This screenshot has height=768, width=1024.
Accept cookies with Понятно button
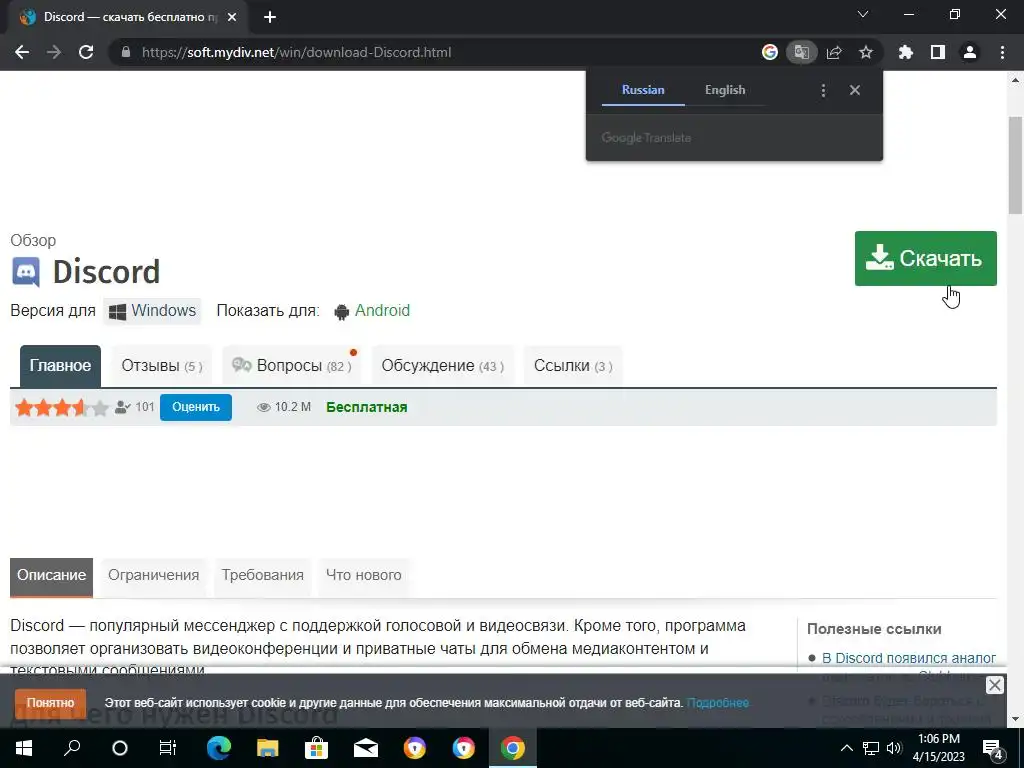[x=50, y=703]
